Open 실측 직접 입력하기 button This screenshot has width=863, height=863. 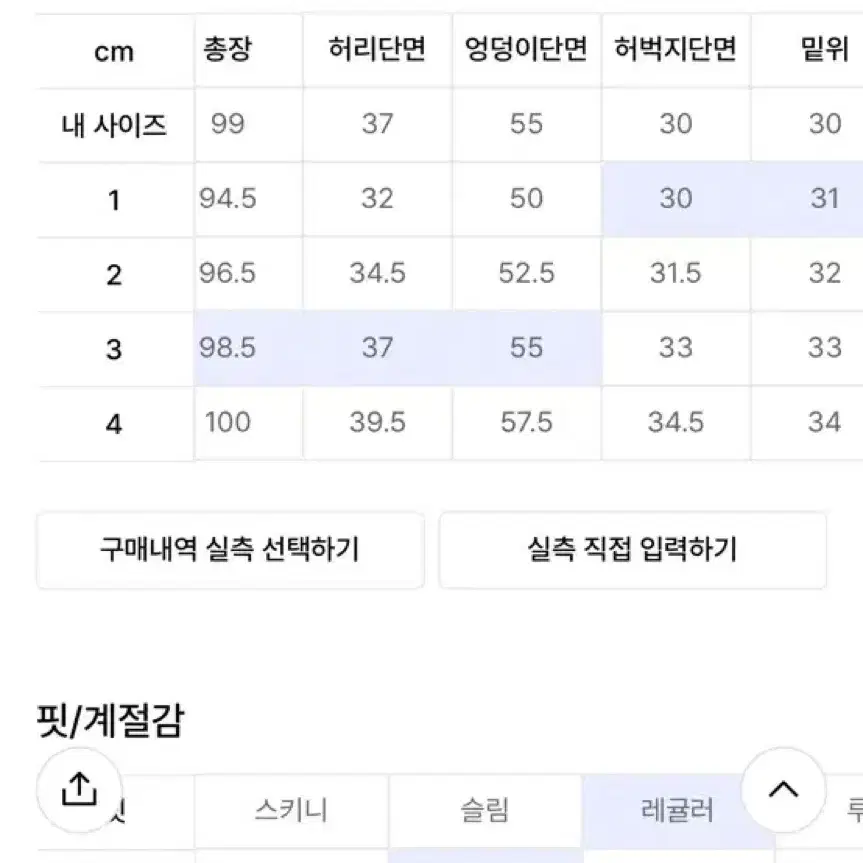pos(632,550)
